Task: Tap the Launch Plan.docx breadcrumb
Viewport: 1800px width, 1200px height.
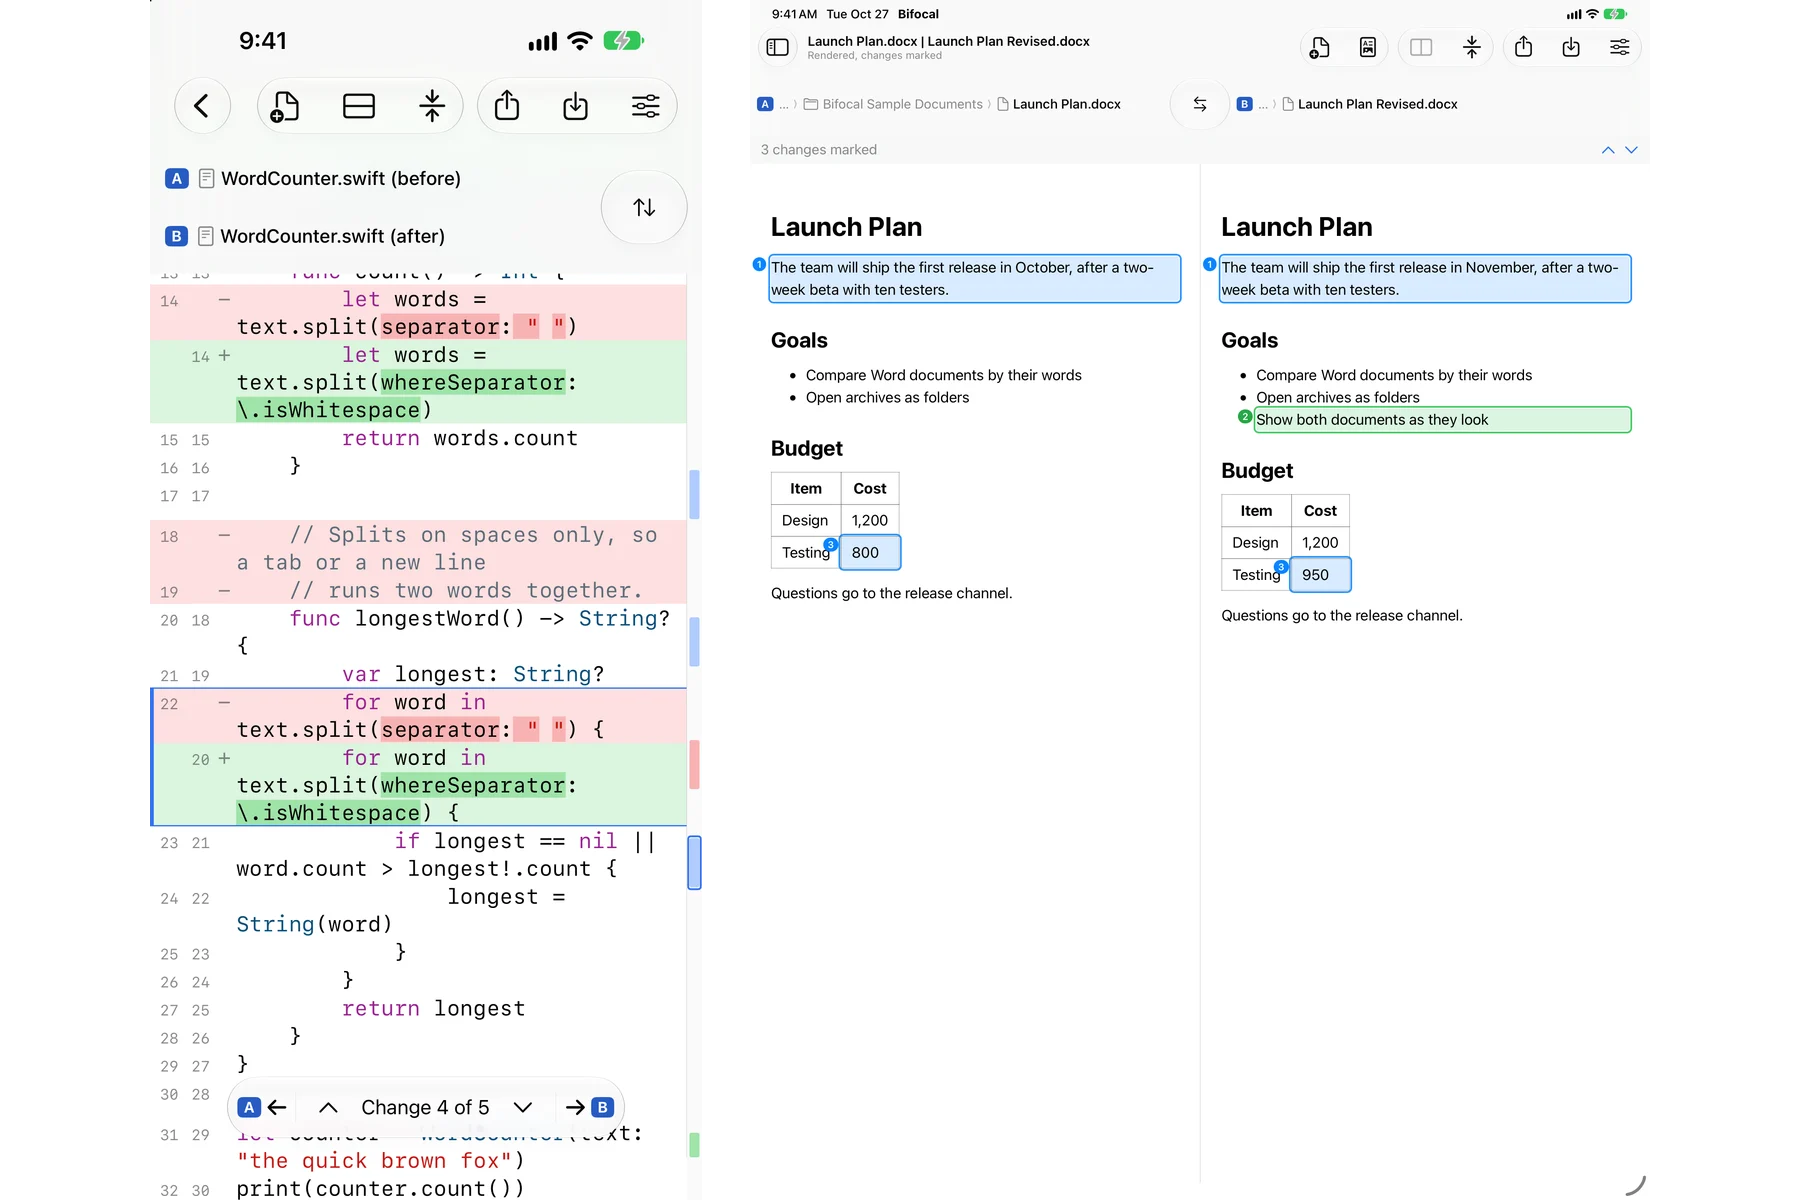Action: coord(1059,104)
